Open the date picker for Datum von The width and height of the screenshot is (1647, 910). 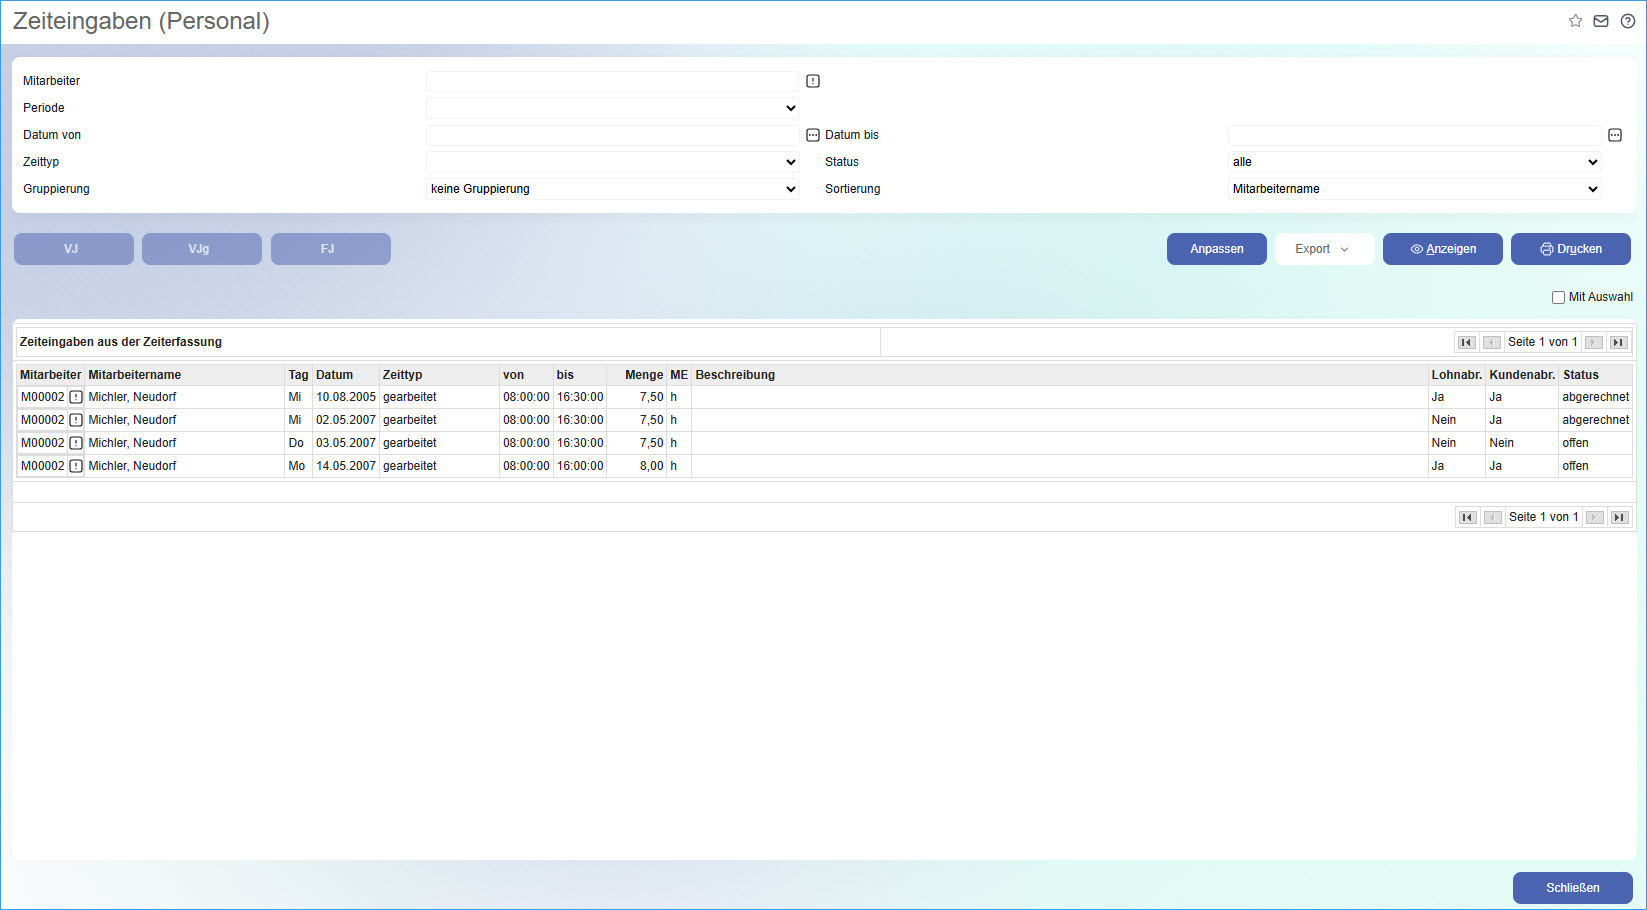(x=813, y=135)
